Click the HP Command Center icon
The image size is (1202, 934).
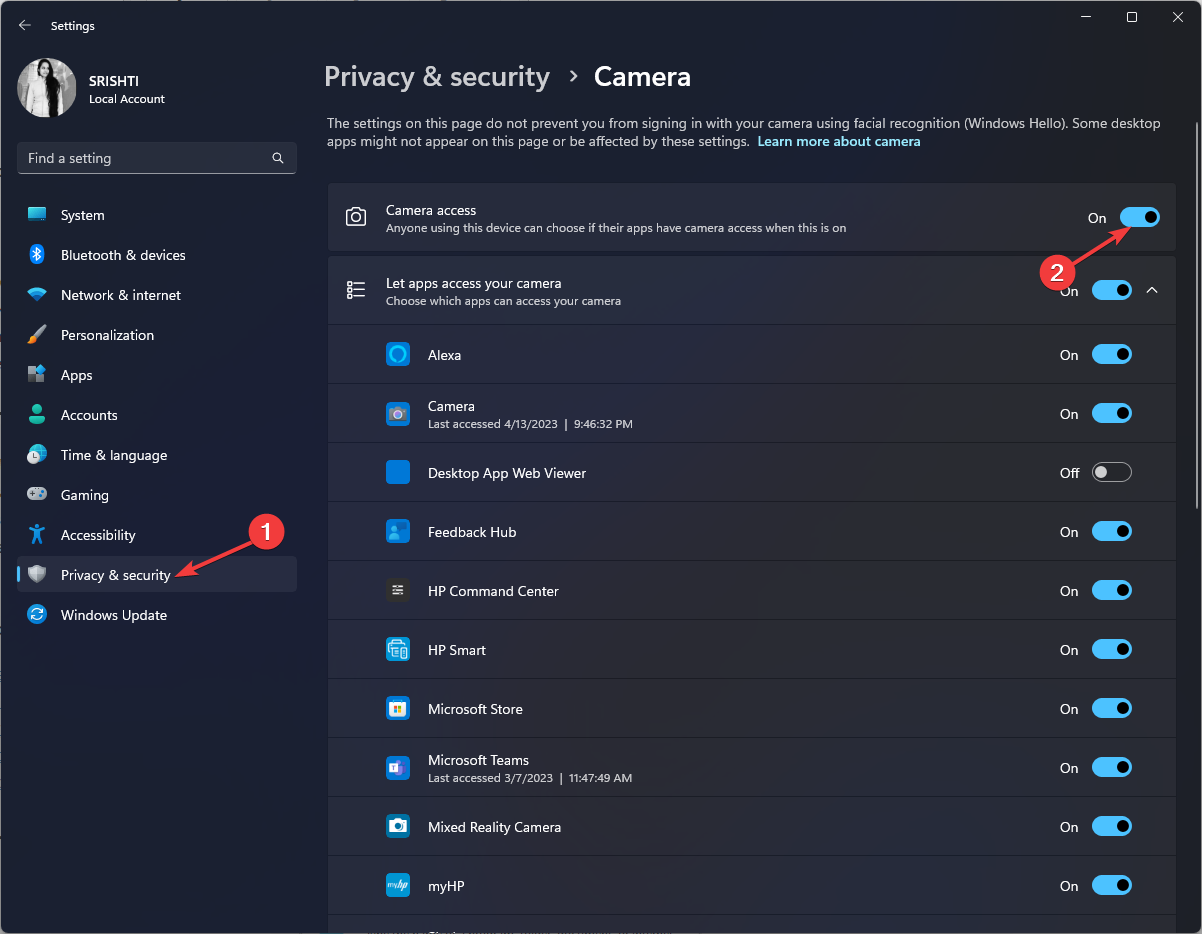click(398, 590)
